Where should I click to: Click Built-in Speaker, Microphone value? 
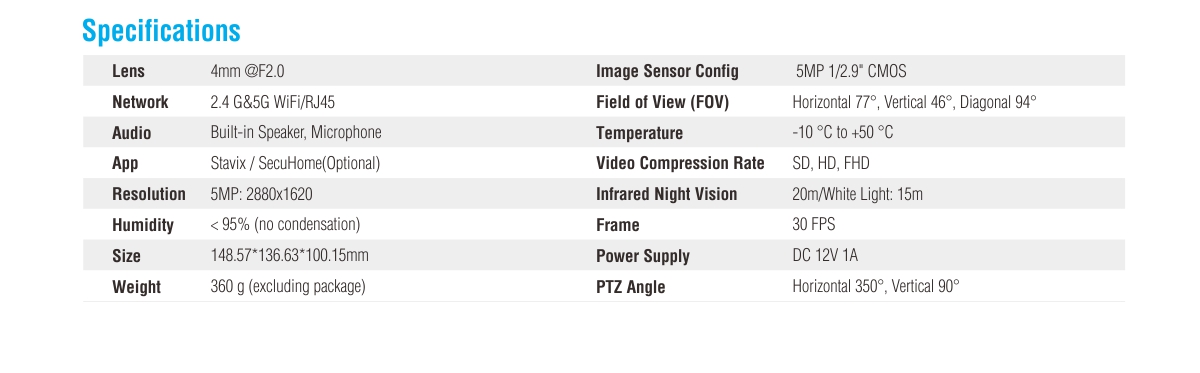[296, 133]
